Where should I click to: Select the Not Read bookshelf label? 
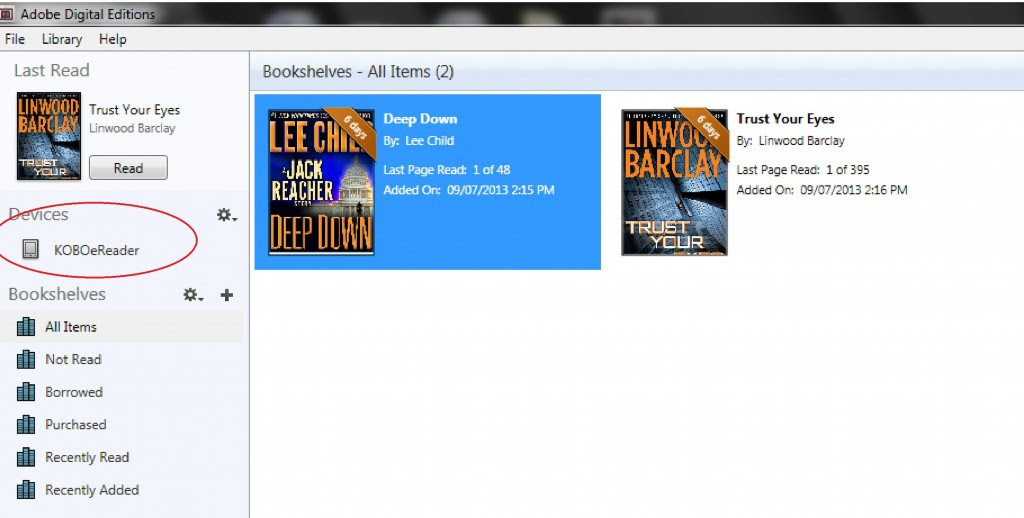click(73, 359)
